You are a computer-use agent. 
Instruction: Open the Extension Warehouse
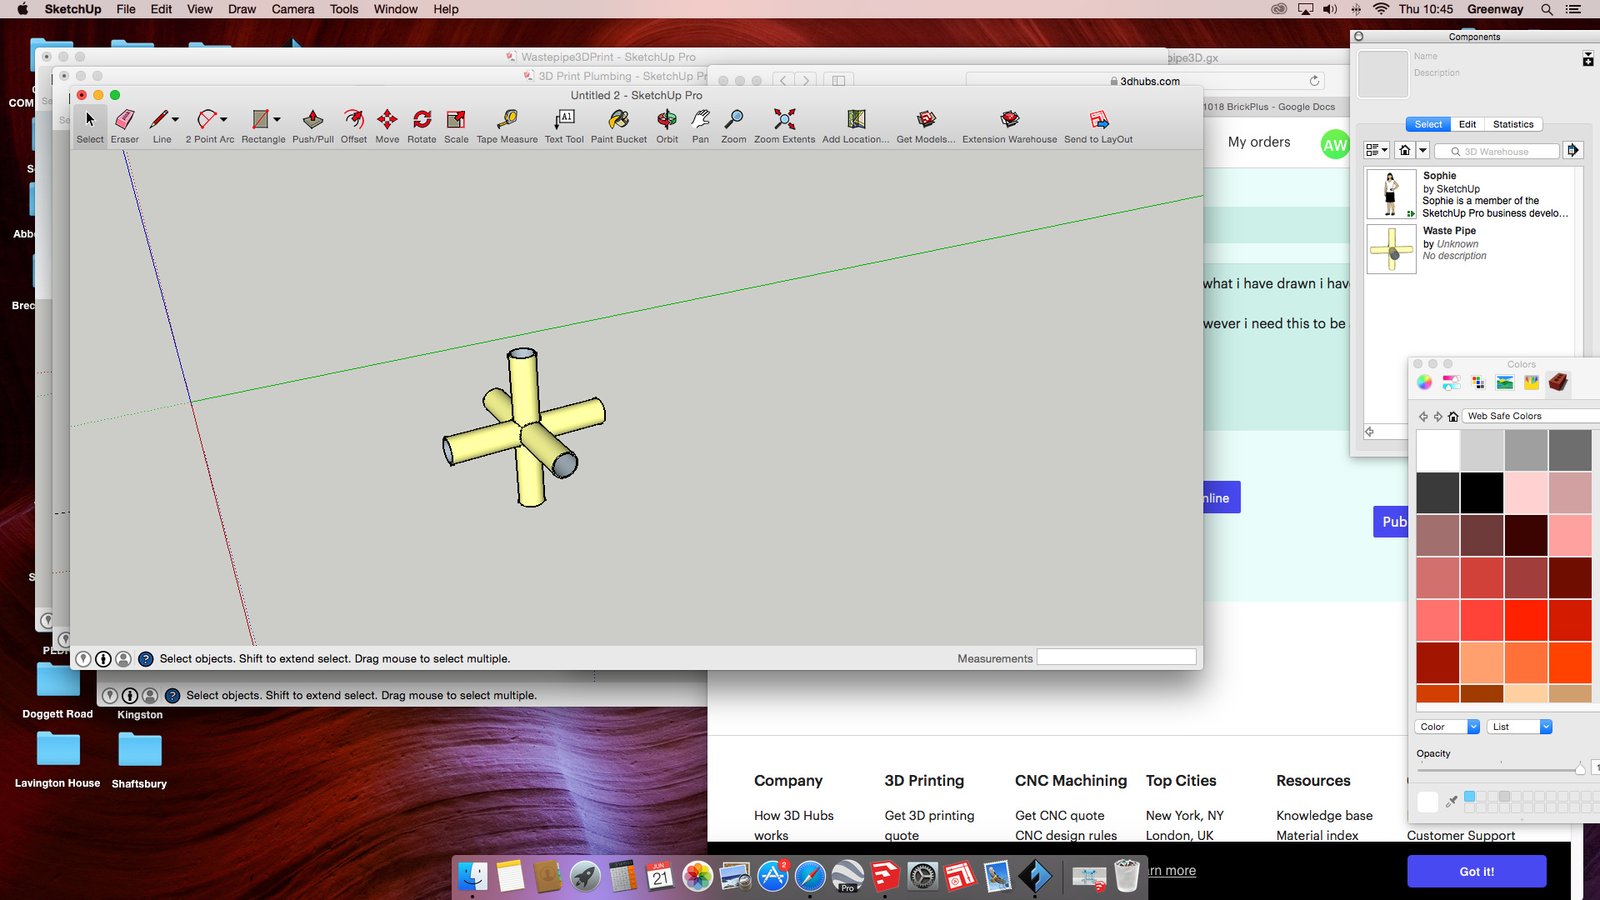(x=1009, y=121)
